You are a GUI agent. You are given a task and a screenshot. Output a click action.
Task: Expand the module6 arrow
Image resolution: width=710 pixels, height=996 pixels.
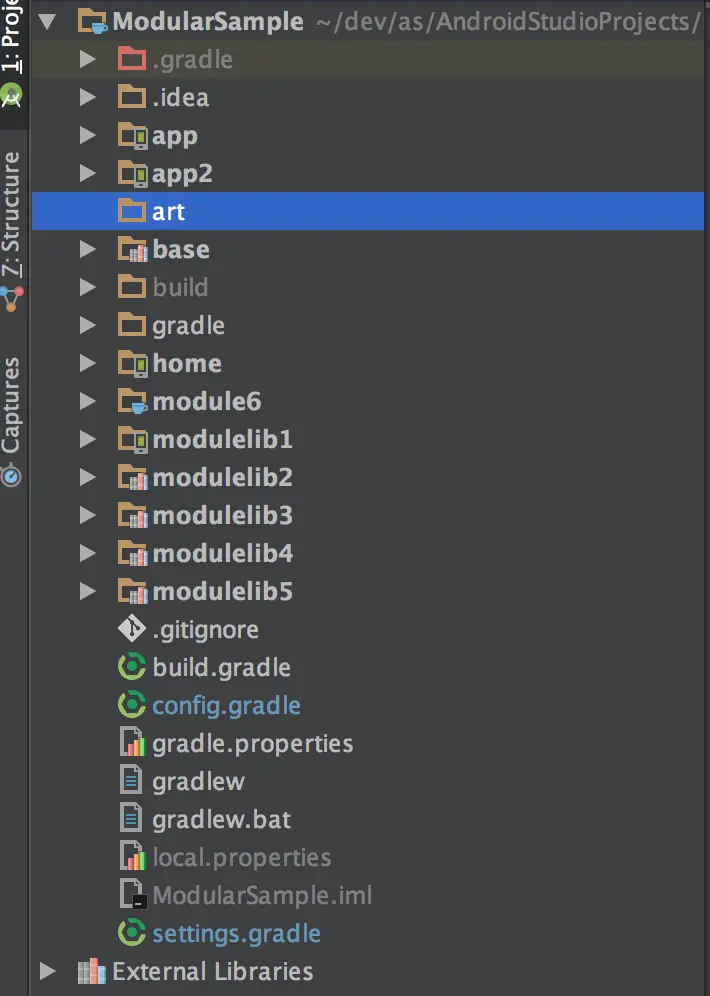point(88,401)
